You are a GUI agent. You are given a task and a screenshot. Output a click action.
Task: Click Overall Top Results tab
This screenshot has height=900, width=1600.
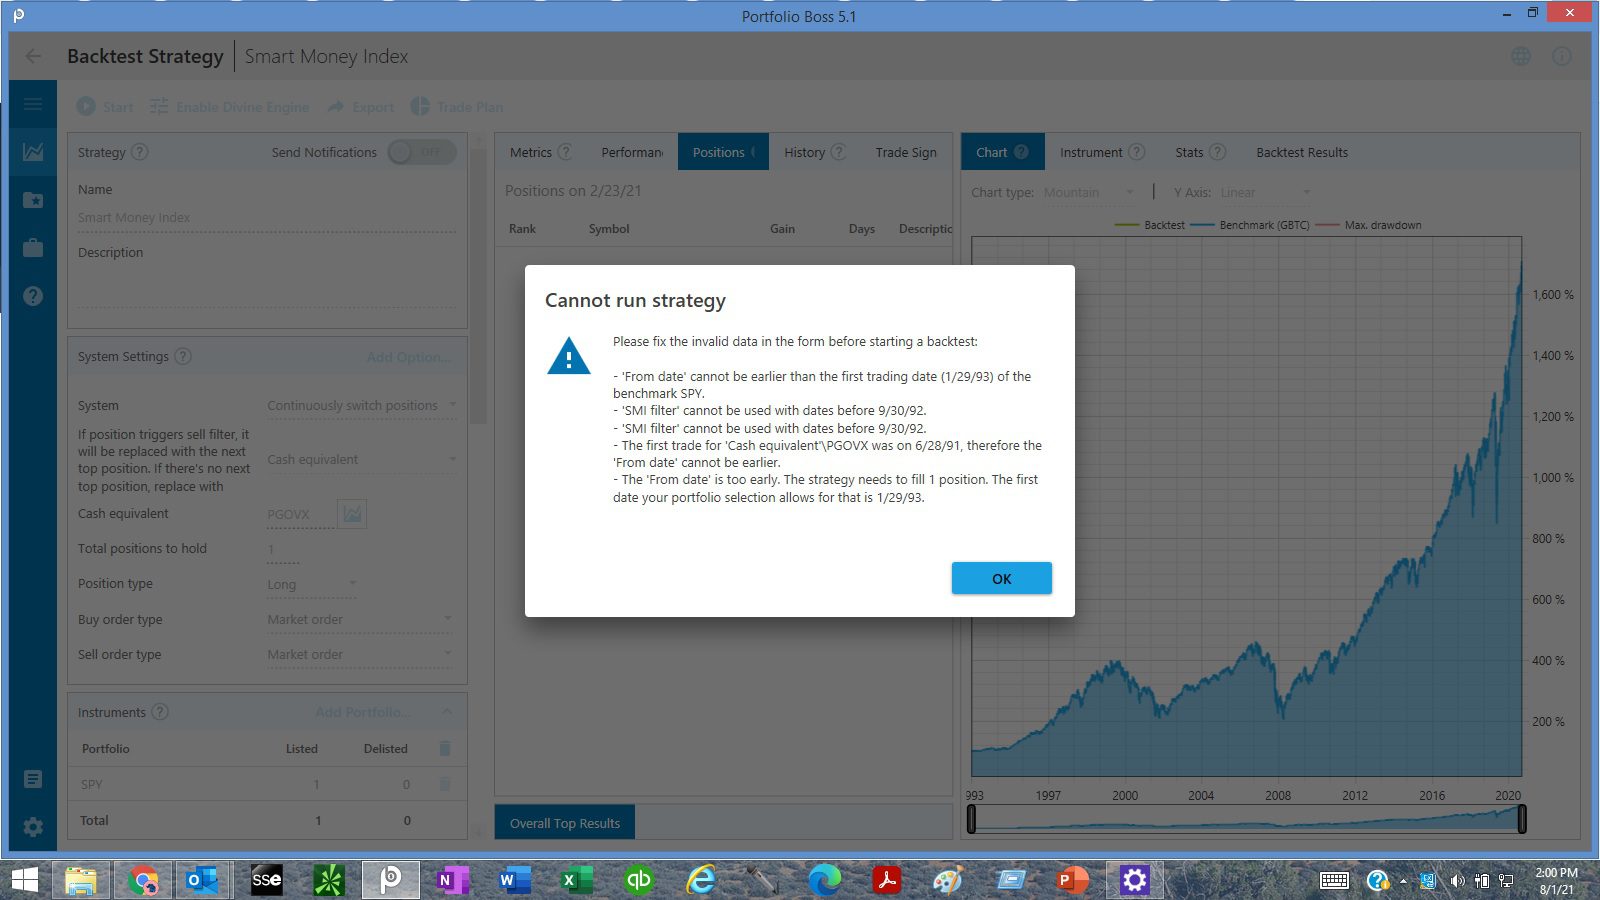pos(565,823)
